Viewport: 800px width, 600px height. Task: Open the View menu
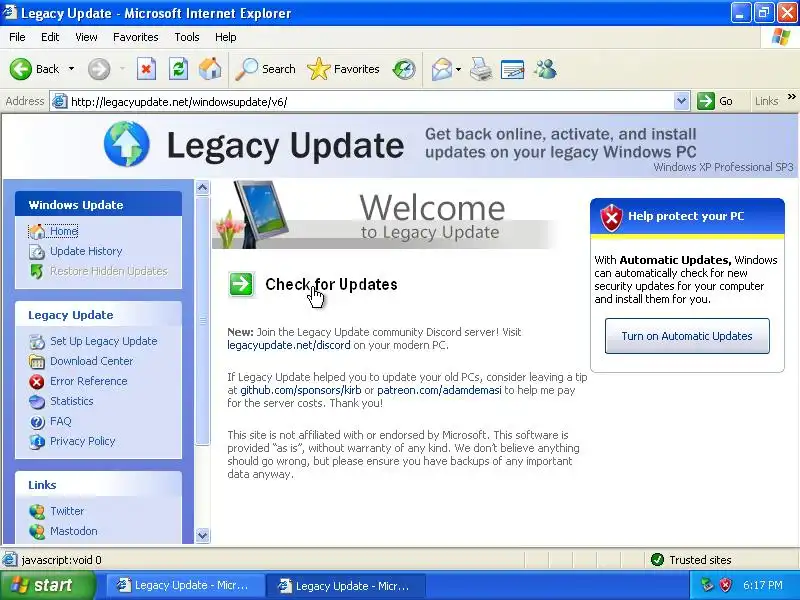(86, 37)
